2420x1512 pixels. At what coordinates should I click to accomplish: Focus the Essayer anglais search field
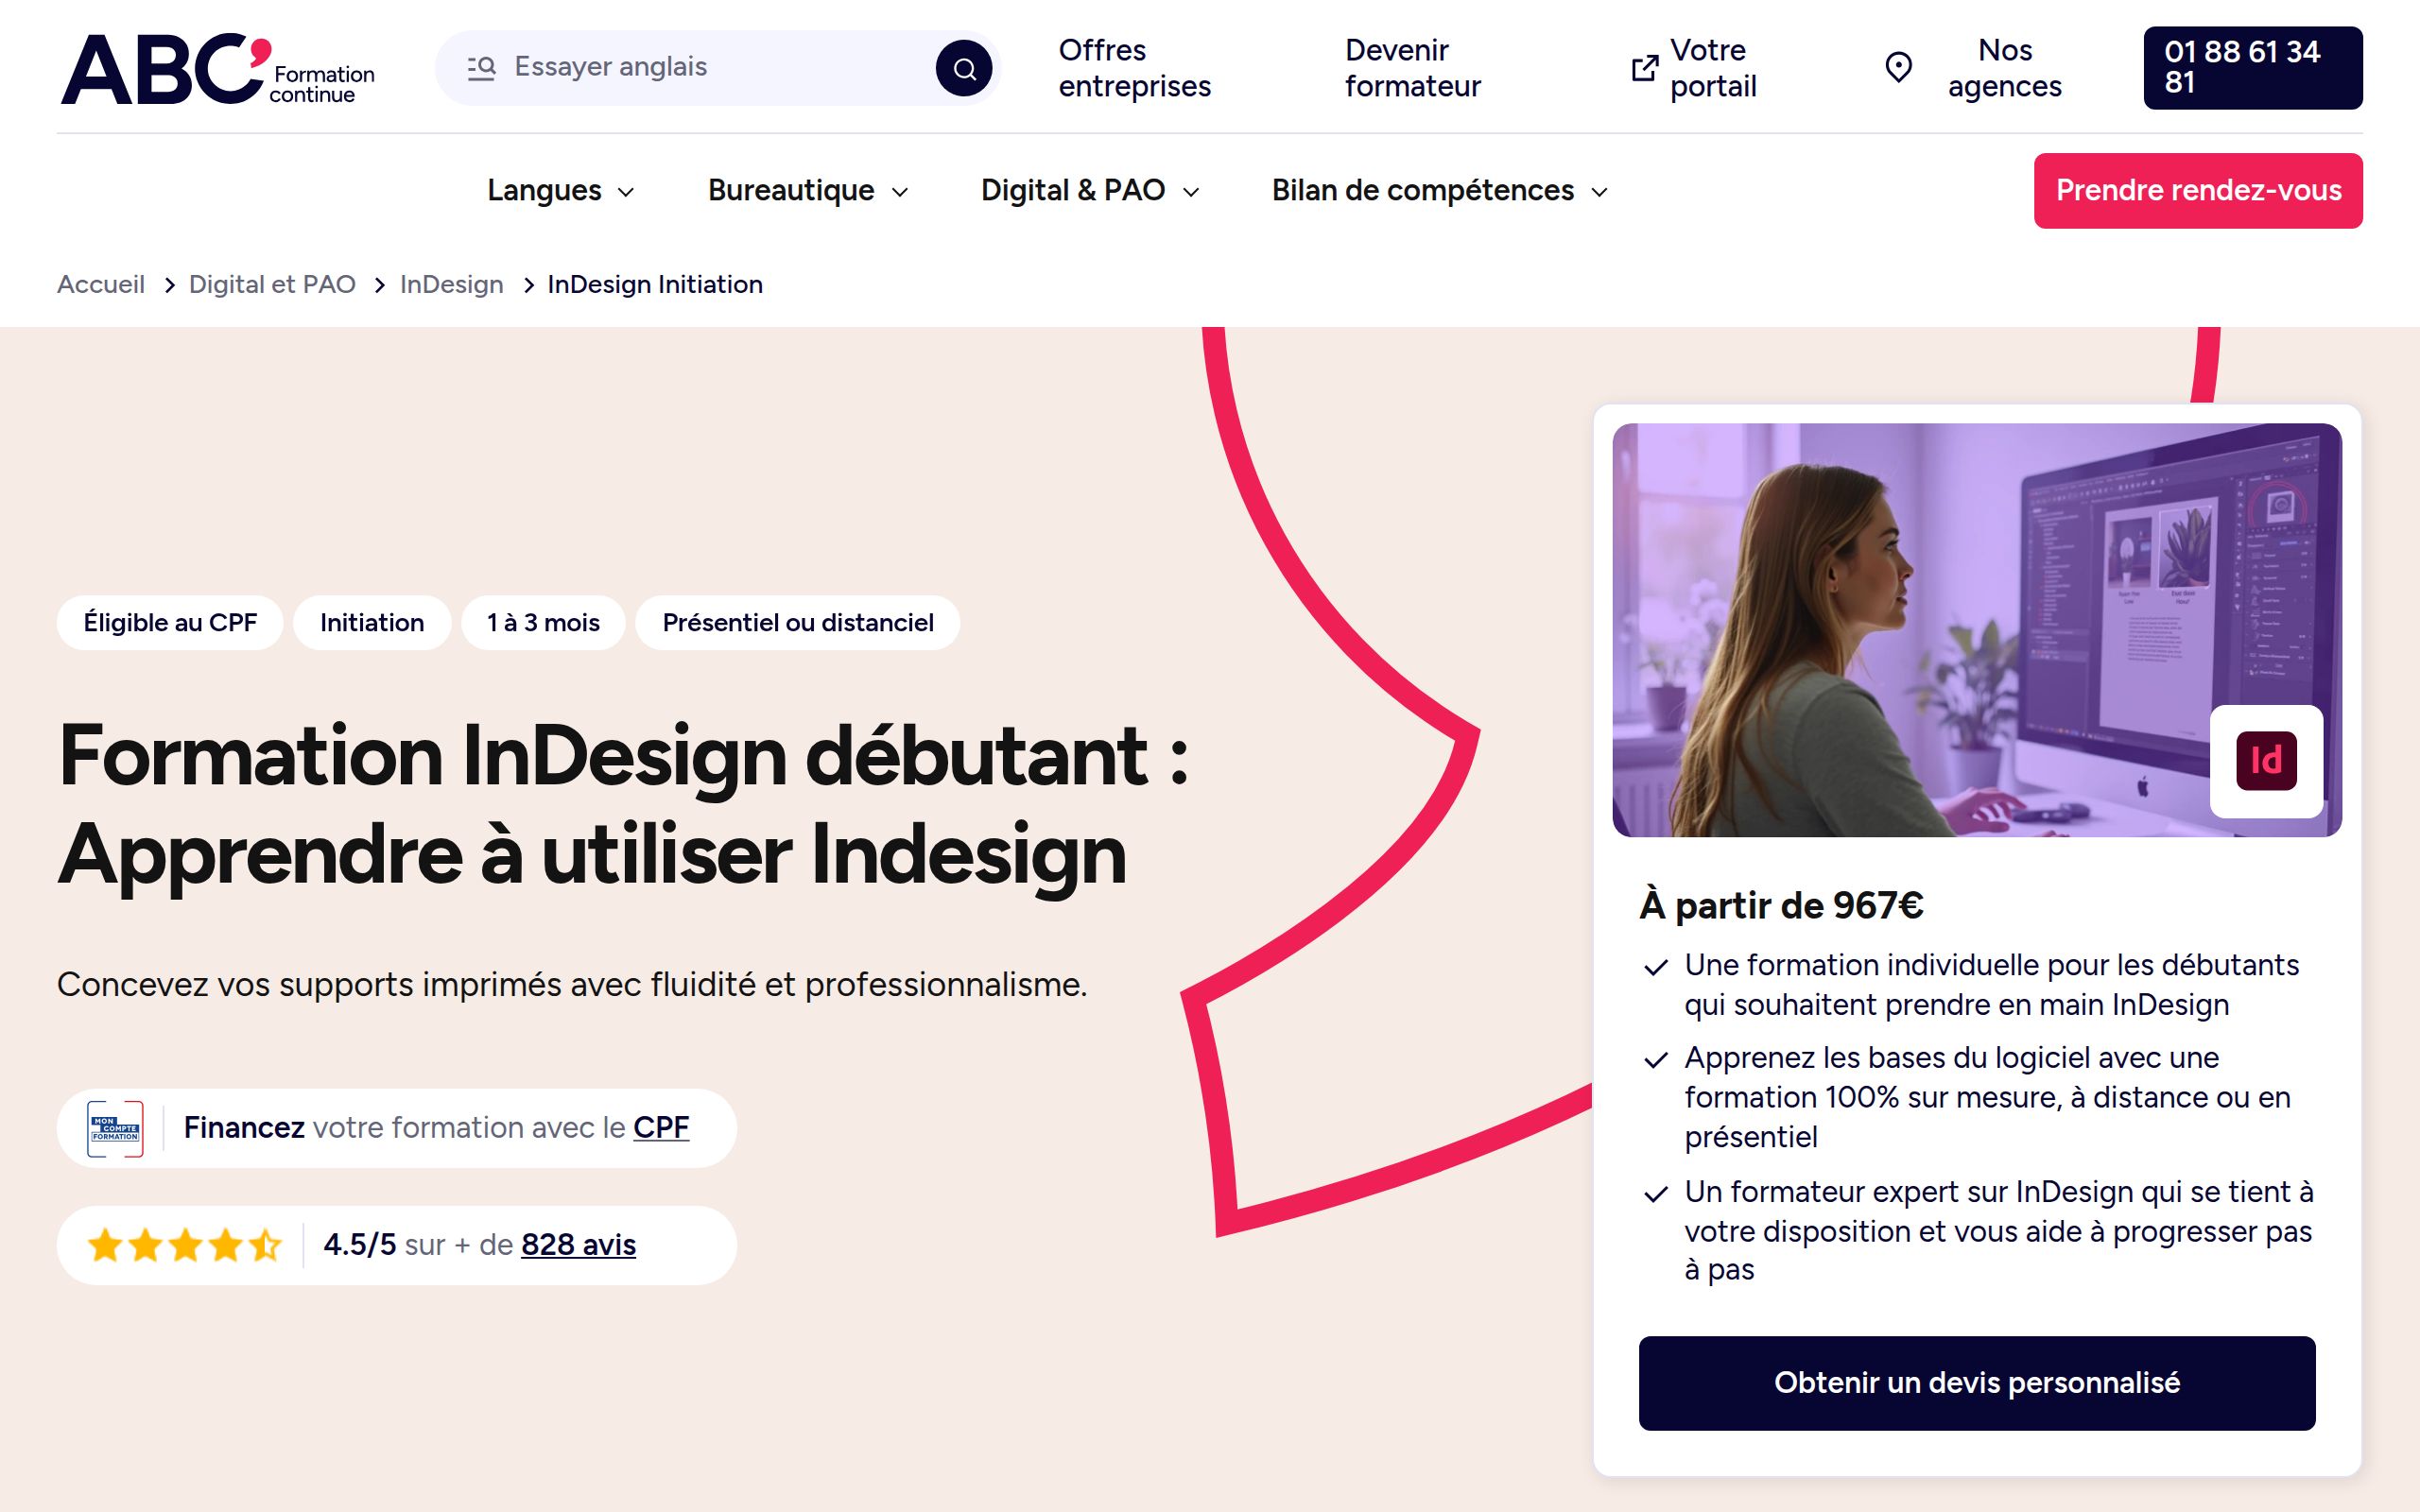[718, 67]
